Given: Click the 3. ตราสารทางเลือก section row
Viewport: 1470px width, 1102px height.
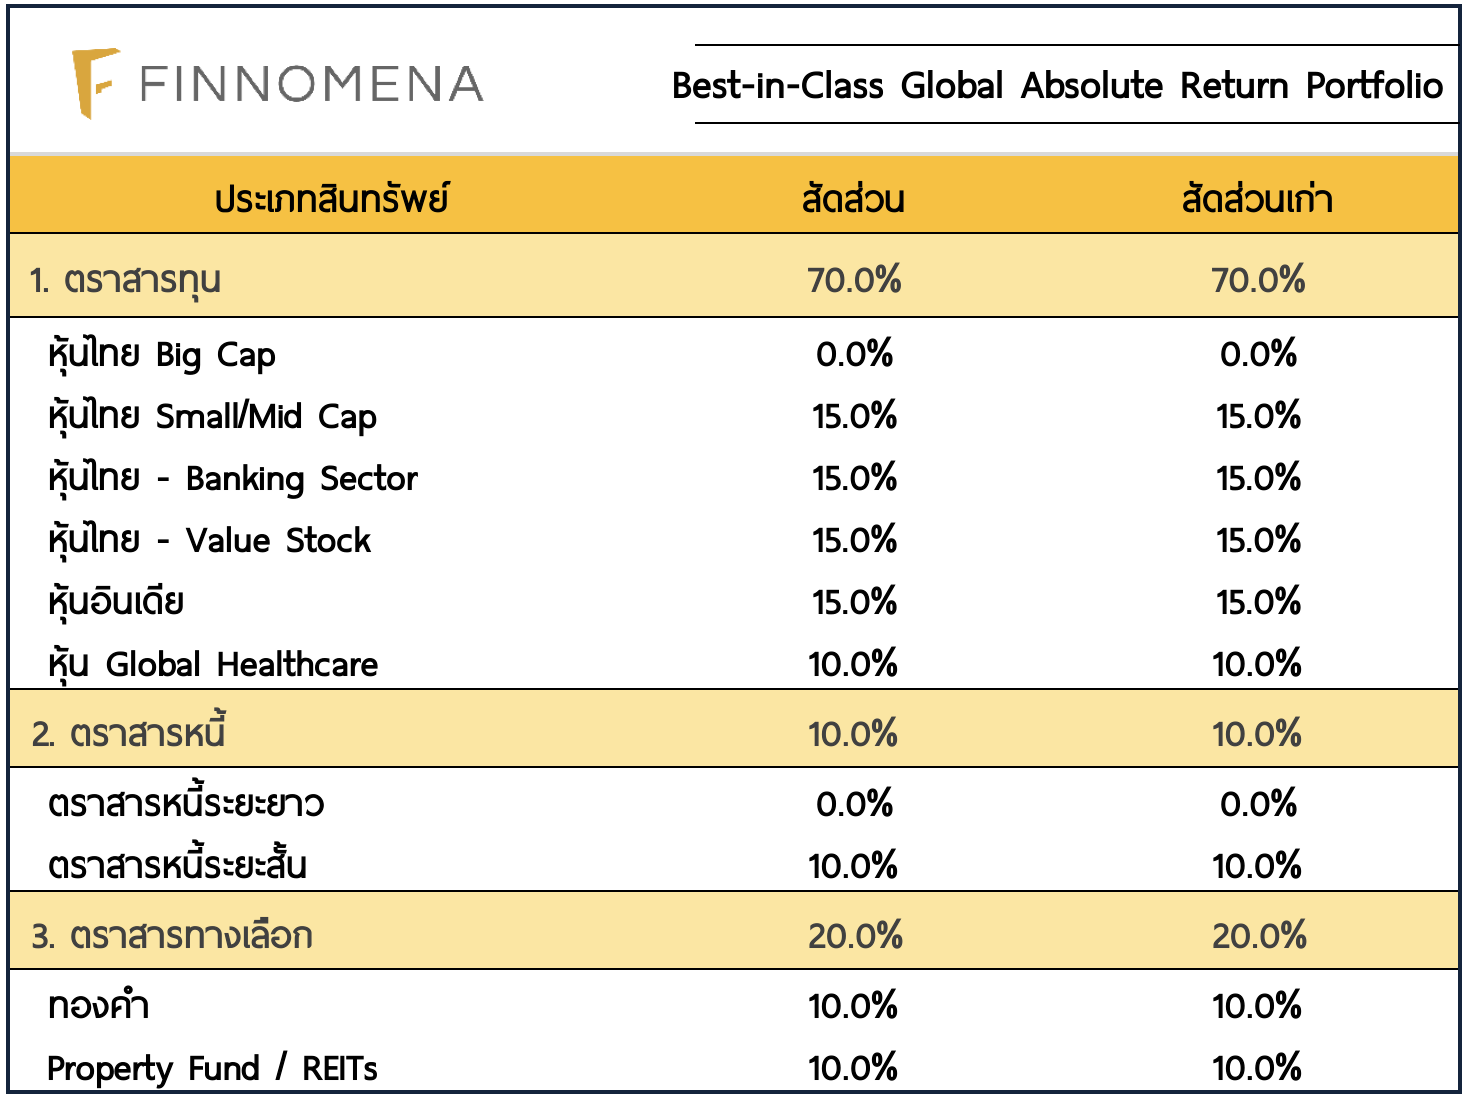Looking at the screenshot, I should pyautogui.click(x=171, y=936).
